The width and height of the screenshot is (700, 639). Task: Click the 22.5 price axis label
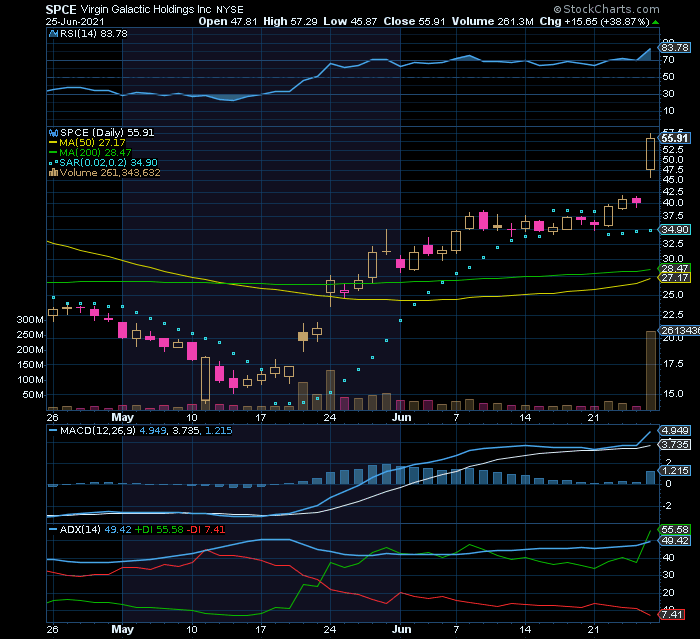point(673,315)
